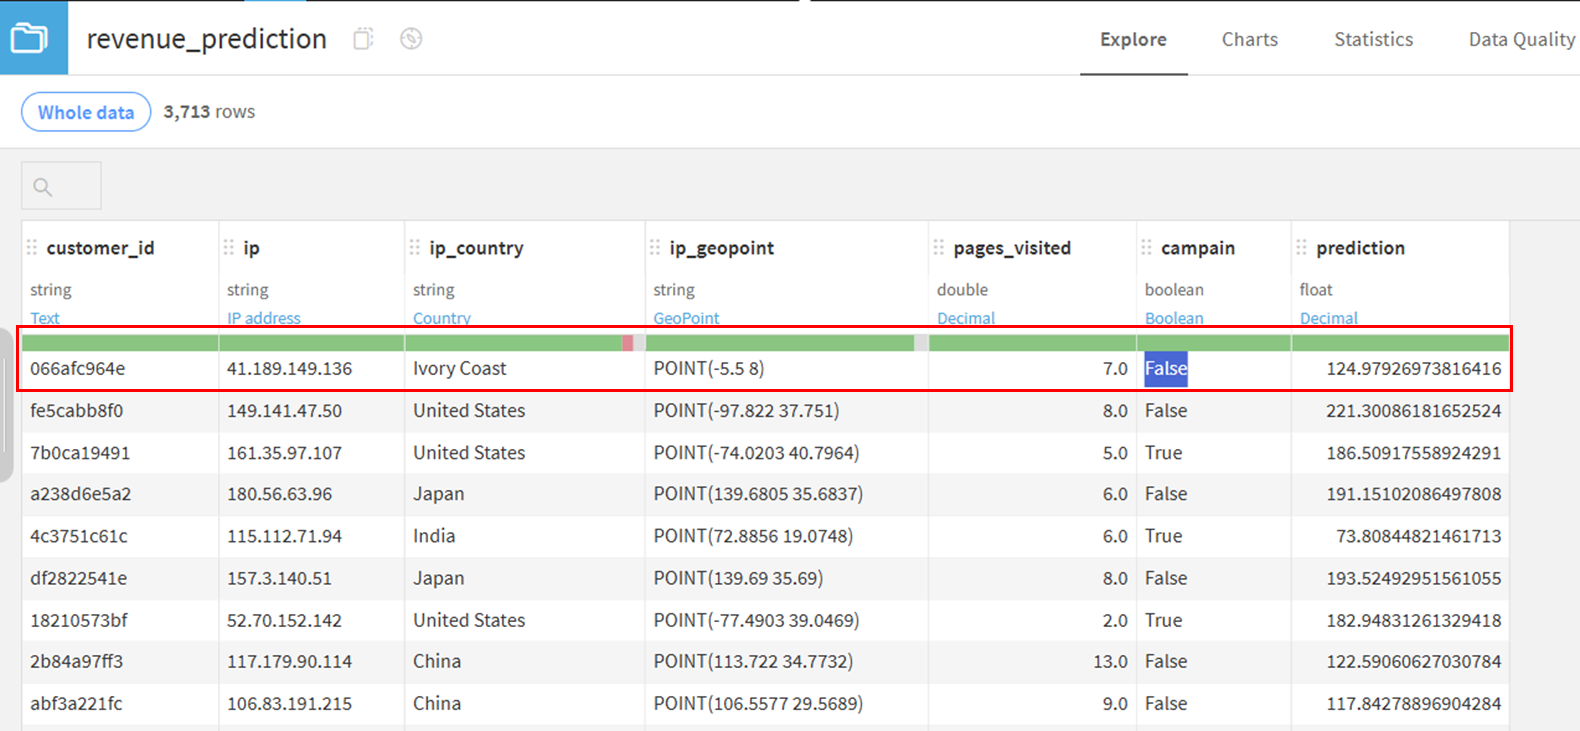
Task: Click the prediction column handle icon
Action: pos(1301,248)
